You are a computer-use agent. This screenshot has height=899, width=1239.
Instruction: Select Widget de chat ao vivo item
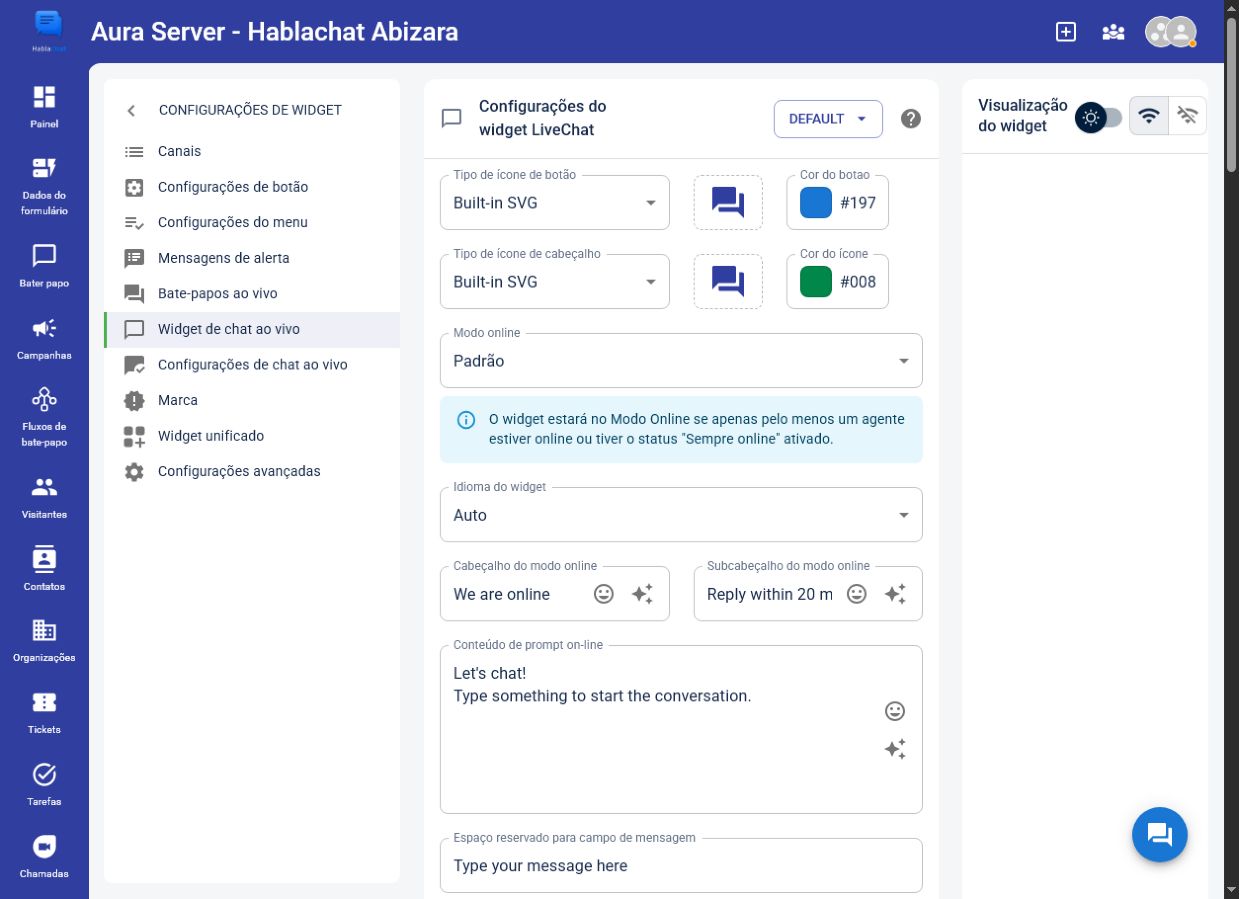point(252,329)
